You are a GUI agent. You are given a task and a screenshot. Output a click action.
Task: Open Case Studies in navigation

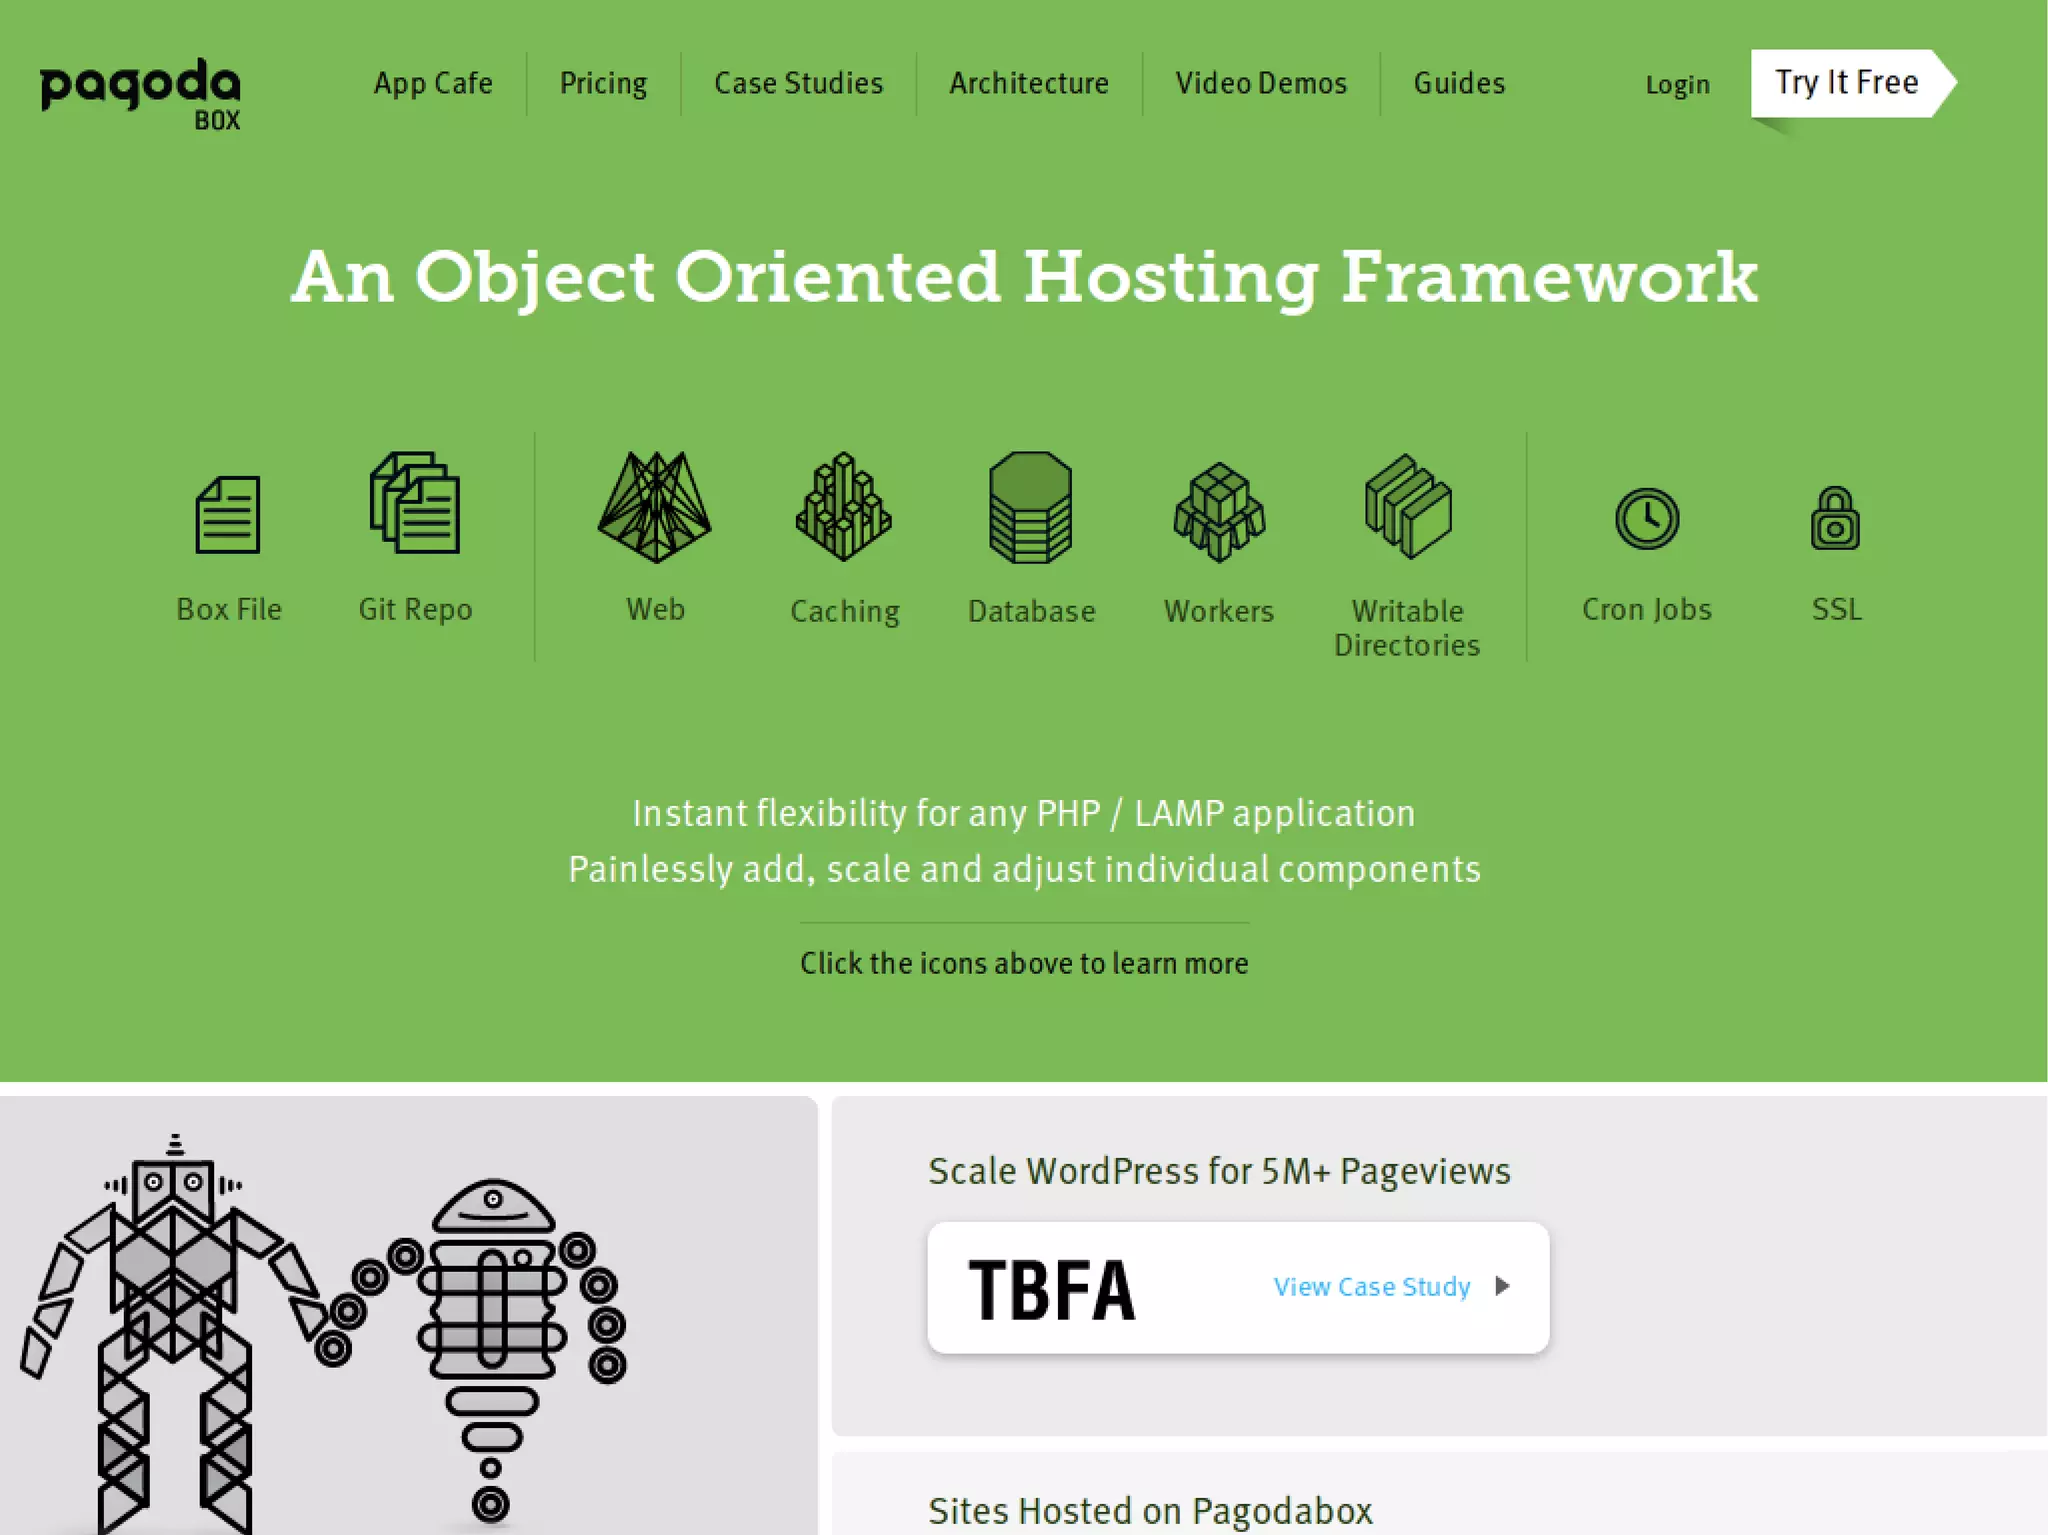[x=798, y=83]
